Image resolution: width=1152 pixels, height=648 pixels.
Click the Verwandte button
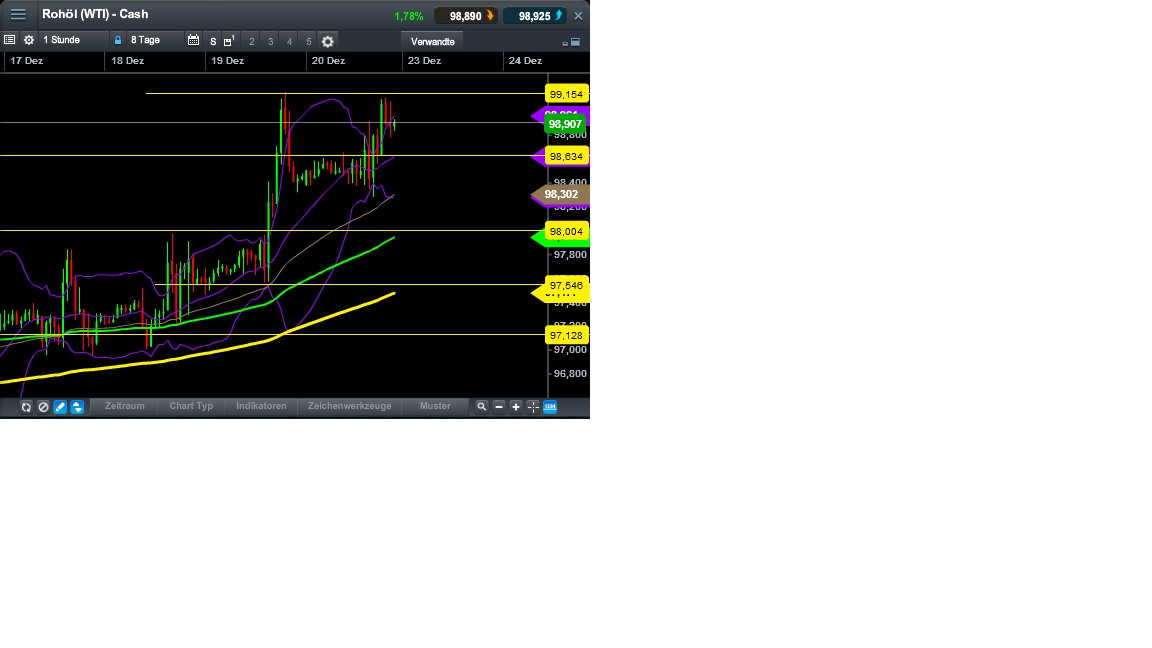[432, 41]
